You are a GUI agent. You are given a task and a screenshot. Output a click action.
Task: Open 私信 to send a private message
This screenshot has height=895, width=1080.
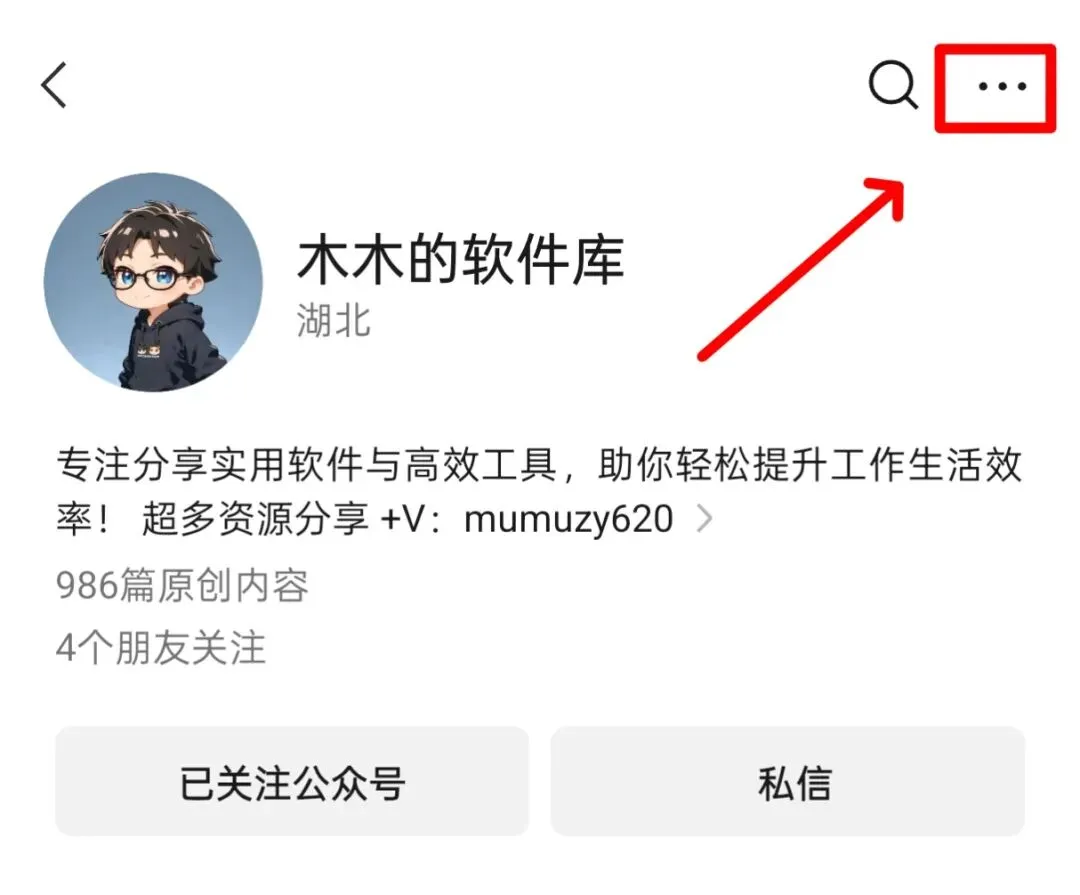pos(788,781)
